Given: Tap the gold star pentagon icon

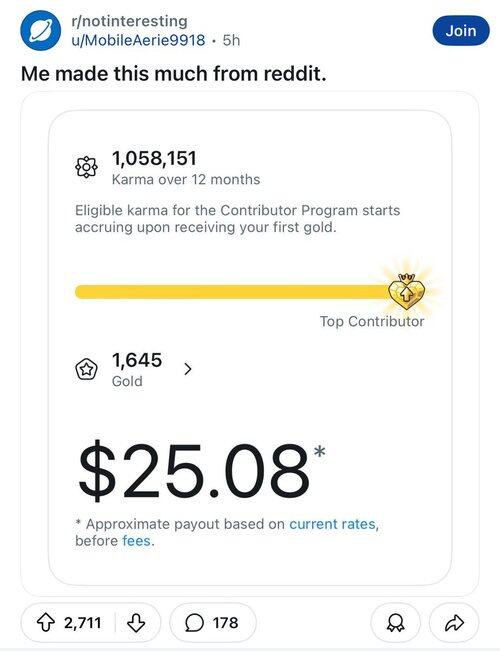Looking at the screenshot, I should pyautogui.click(x=86, y=369).
